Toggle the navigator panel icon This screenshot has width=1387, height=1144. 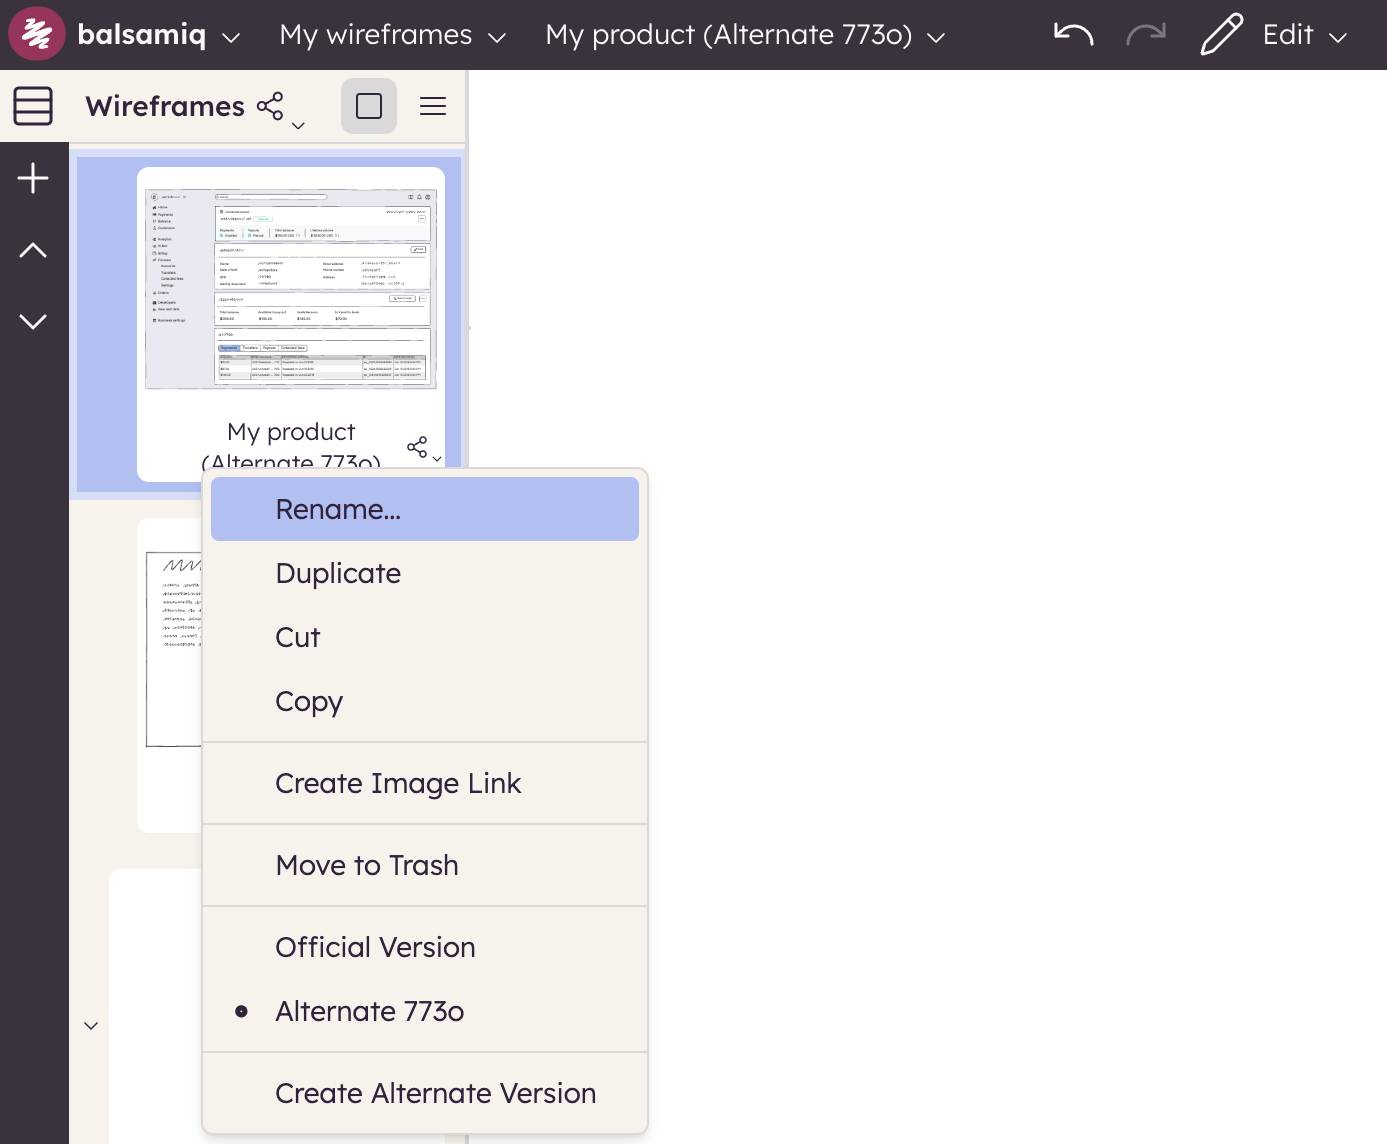(33, 106)
